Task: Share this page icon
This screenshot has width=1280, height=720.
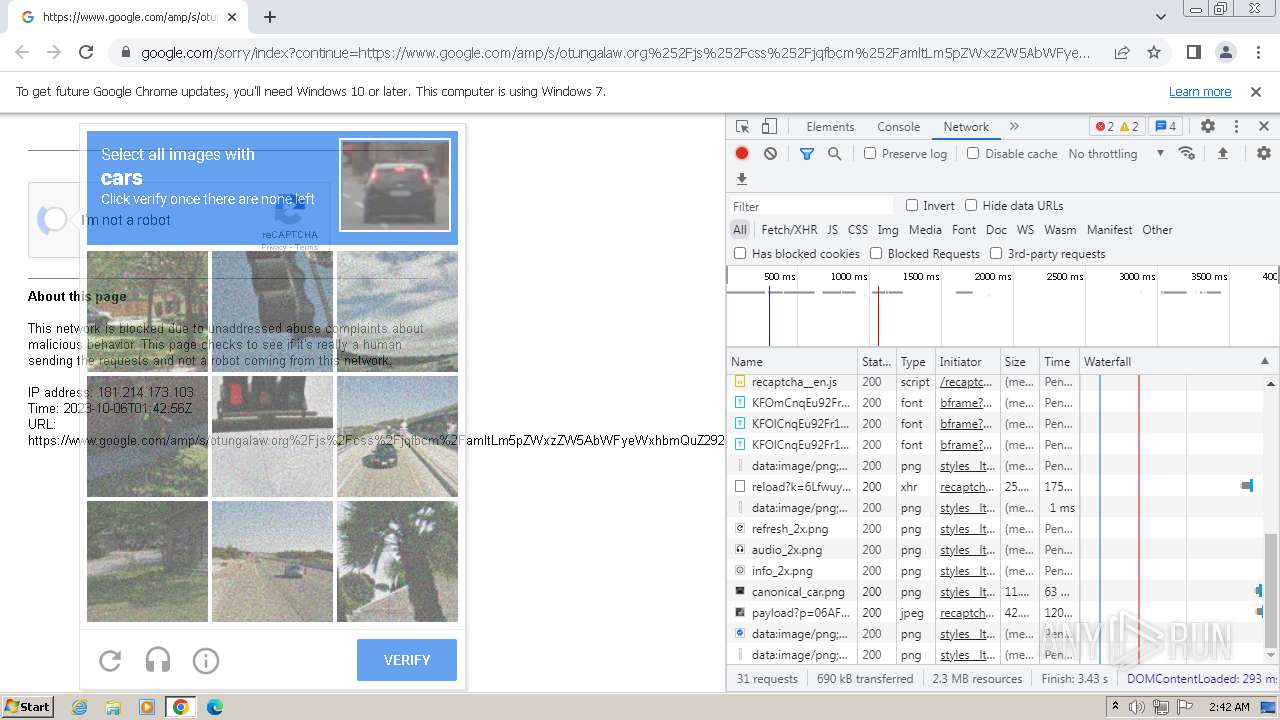Action: pyautogui.click(x=1122, y=52)
